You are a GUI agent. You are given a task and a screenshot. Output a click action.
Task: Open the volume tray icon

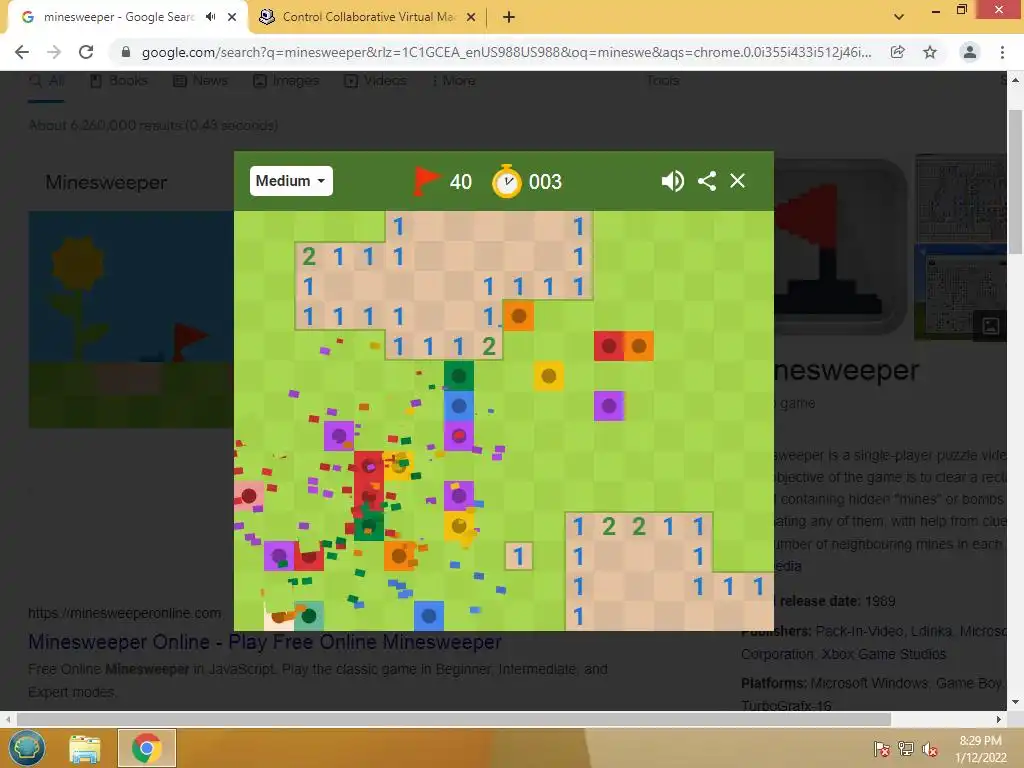tap(930, 749)
